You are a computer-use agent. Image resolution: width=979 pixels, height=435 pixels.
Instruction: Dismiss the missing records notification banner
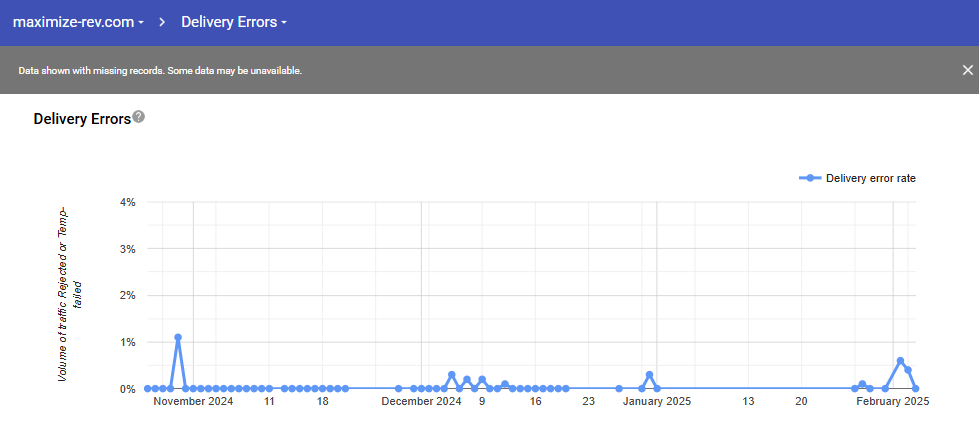click(967, 70)
